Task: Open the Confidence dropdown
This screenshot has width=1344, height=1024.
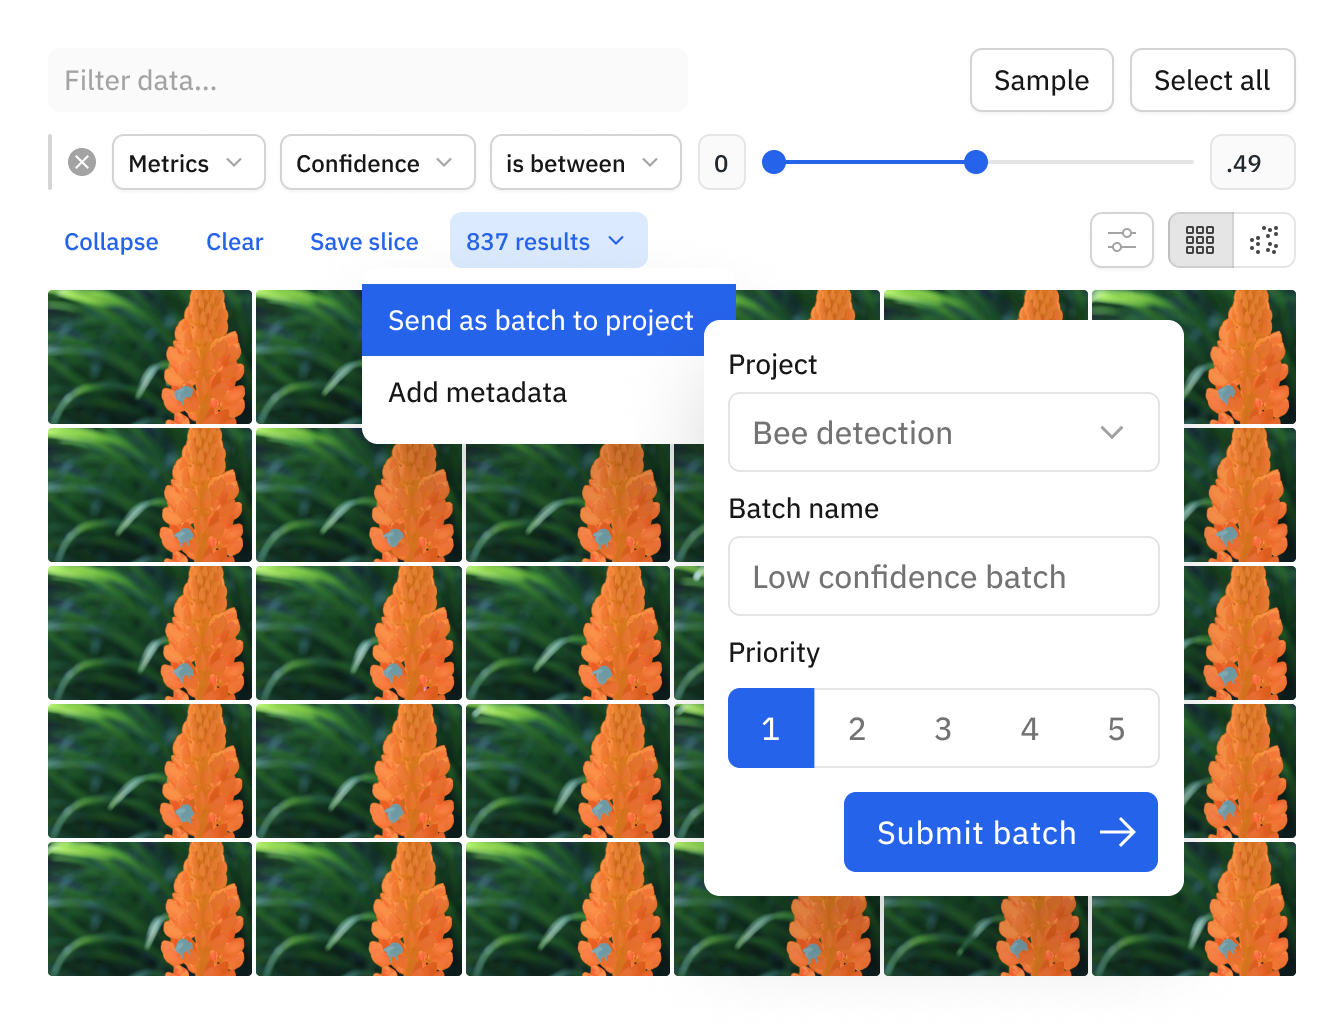Action: 378,162
